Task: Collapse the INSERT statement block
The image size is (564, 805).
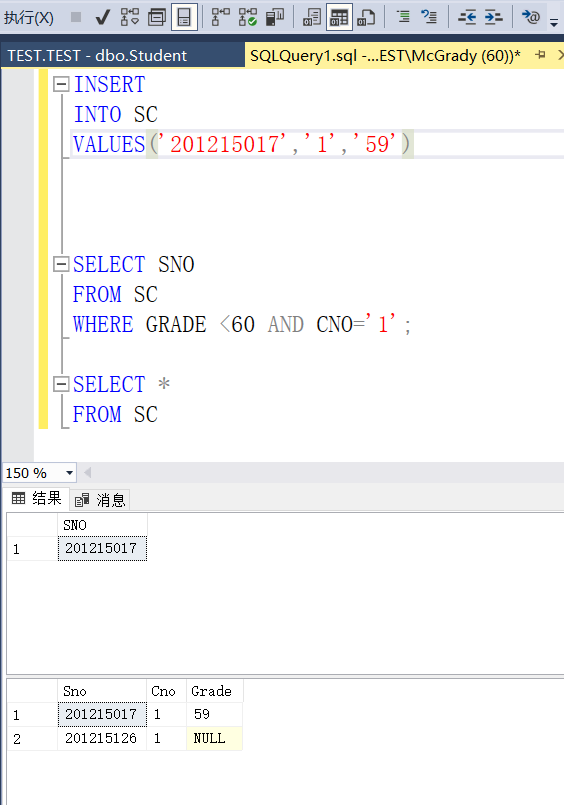Action: (61, 84)
